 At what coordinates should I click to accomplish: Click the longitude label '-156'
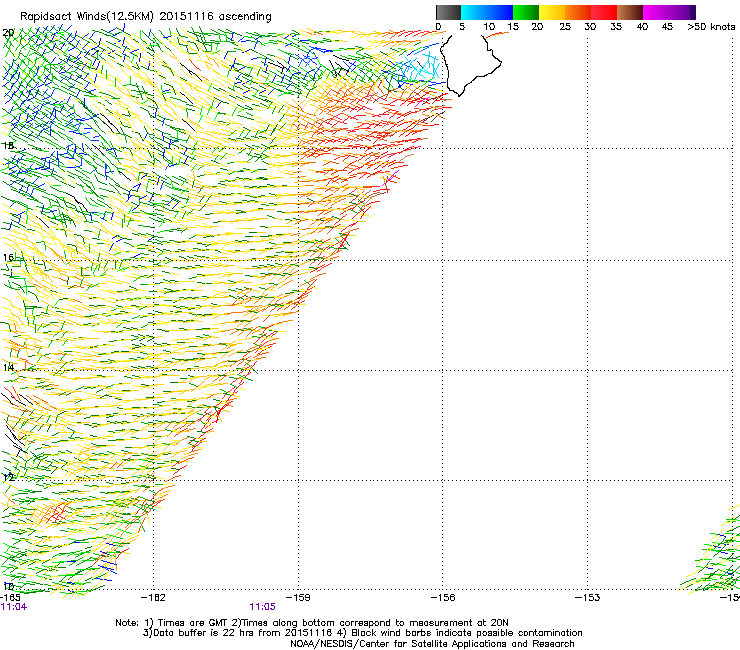pos(443,598)
